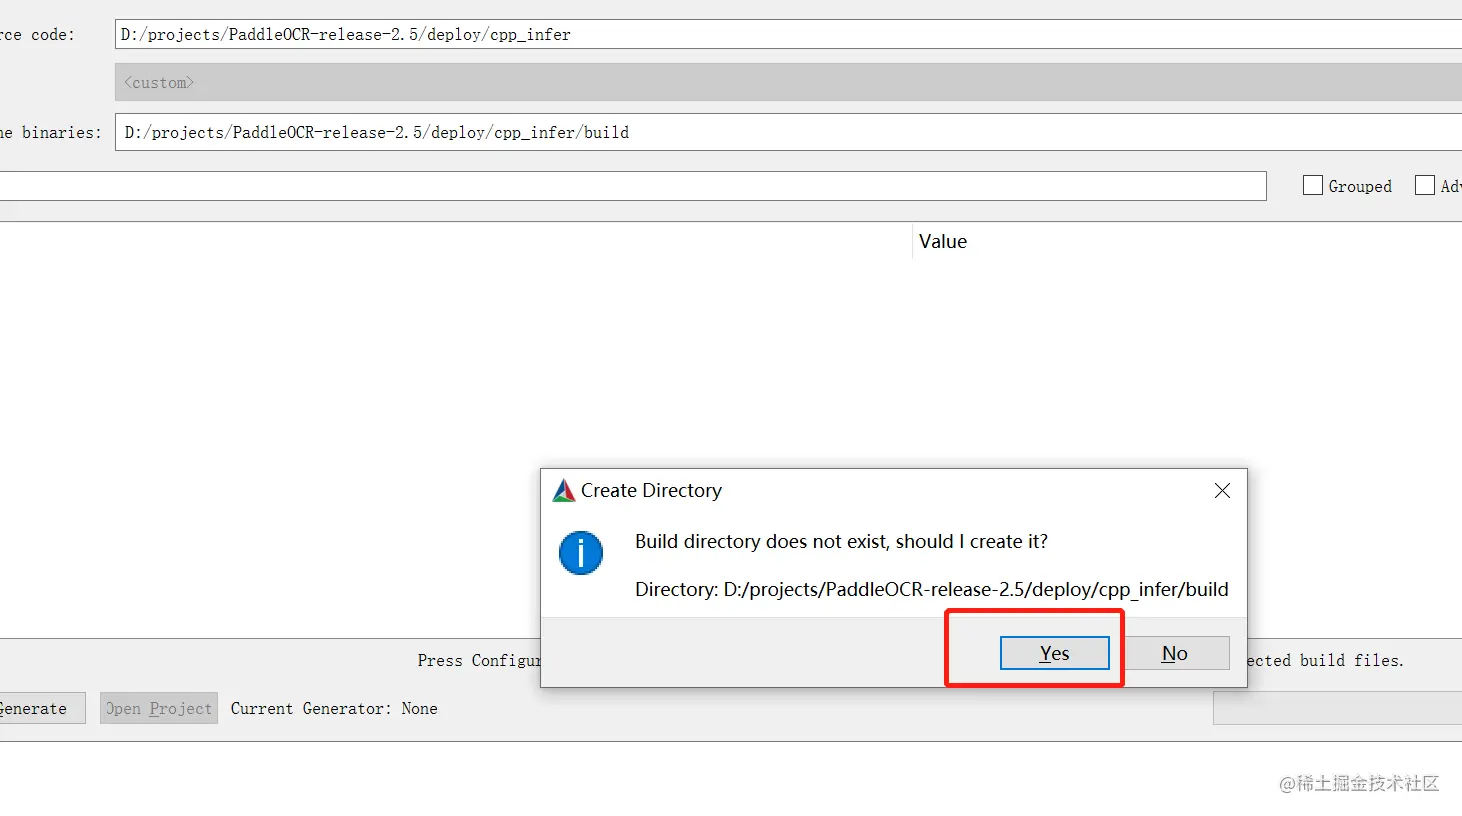Click No to decline directory creation
The image size is (1462, 816).
1175,653
